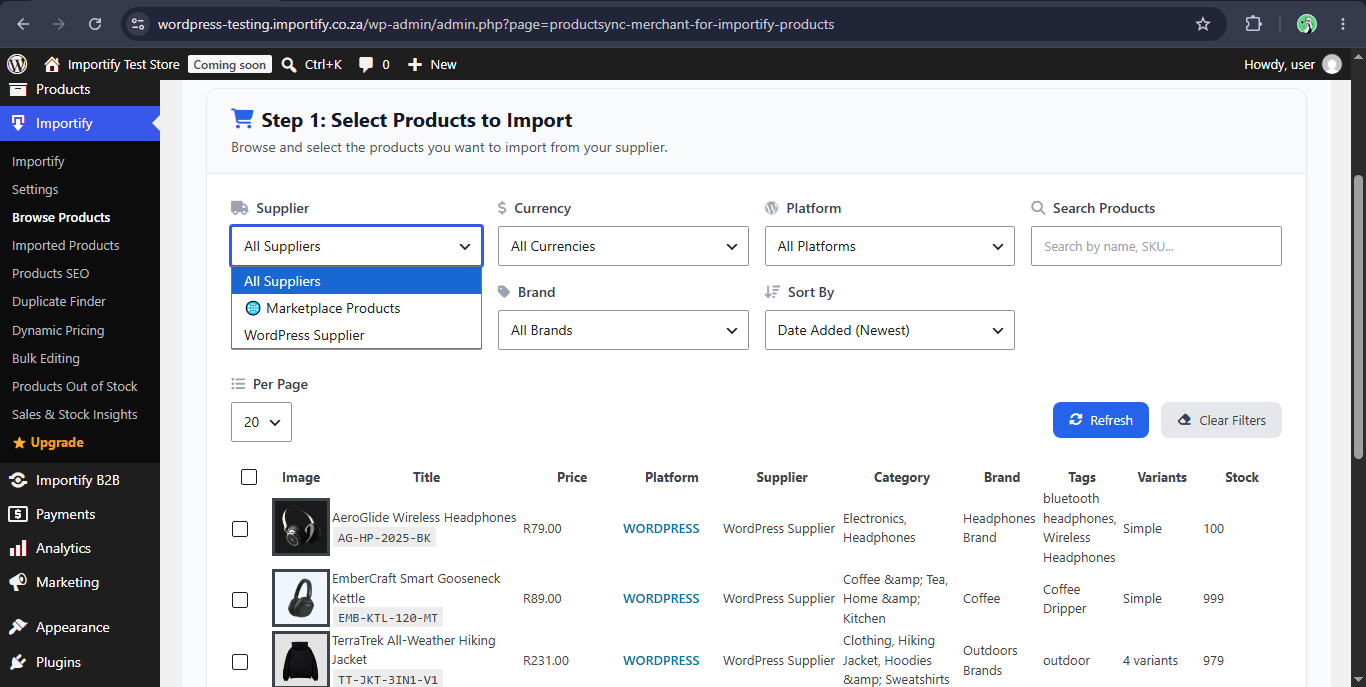
Task: Go back with the browser back arrow
Action: point(24,24)
